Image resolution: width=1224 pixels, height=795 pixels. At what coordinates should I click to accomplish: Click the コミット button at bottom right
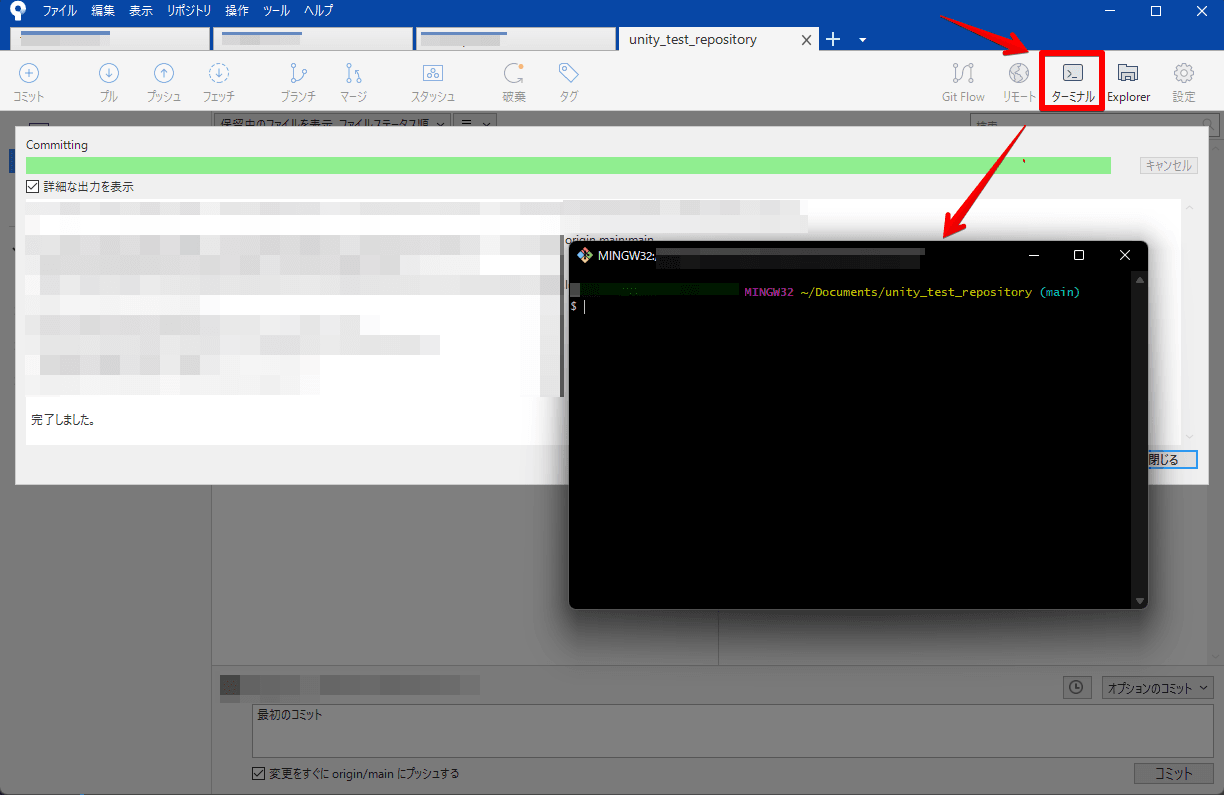click(x=1173, y=773)
